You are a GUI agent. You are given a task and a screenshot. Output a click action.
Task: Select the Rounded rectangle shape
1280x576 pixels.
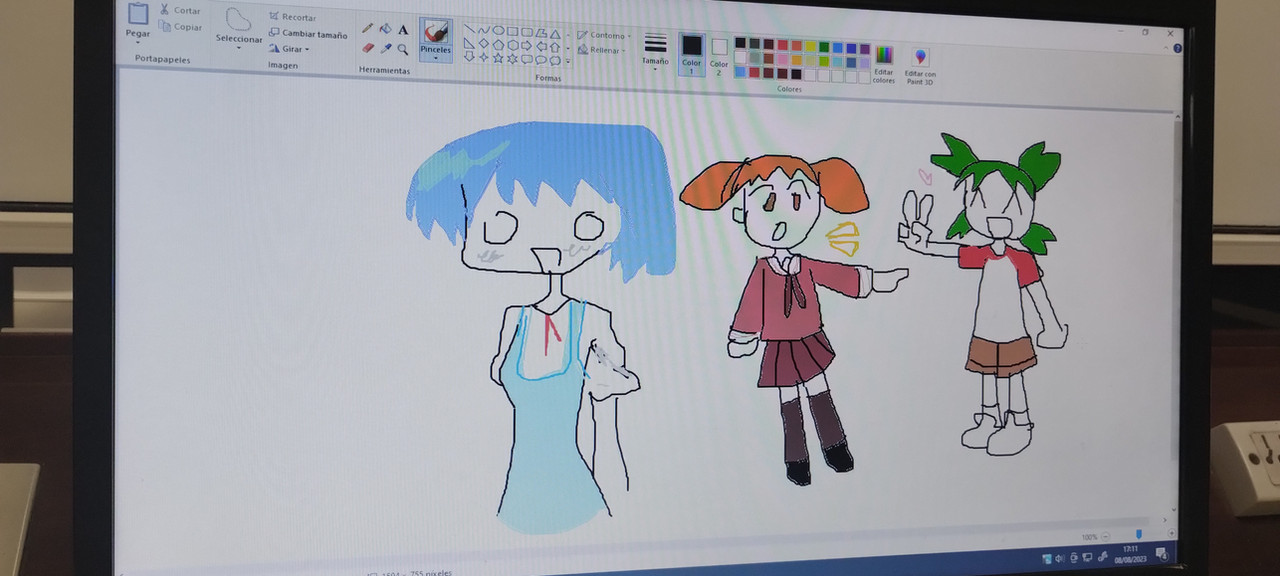click(x=527, y=32)
